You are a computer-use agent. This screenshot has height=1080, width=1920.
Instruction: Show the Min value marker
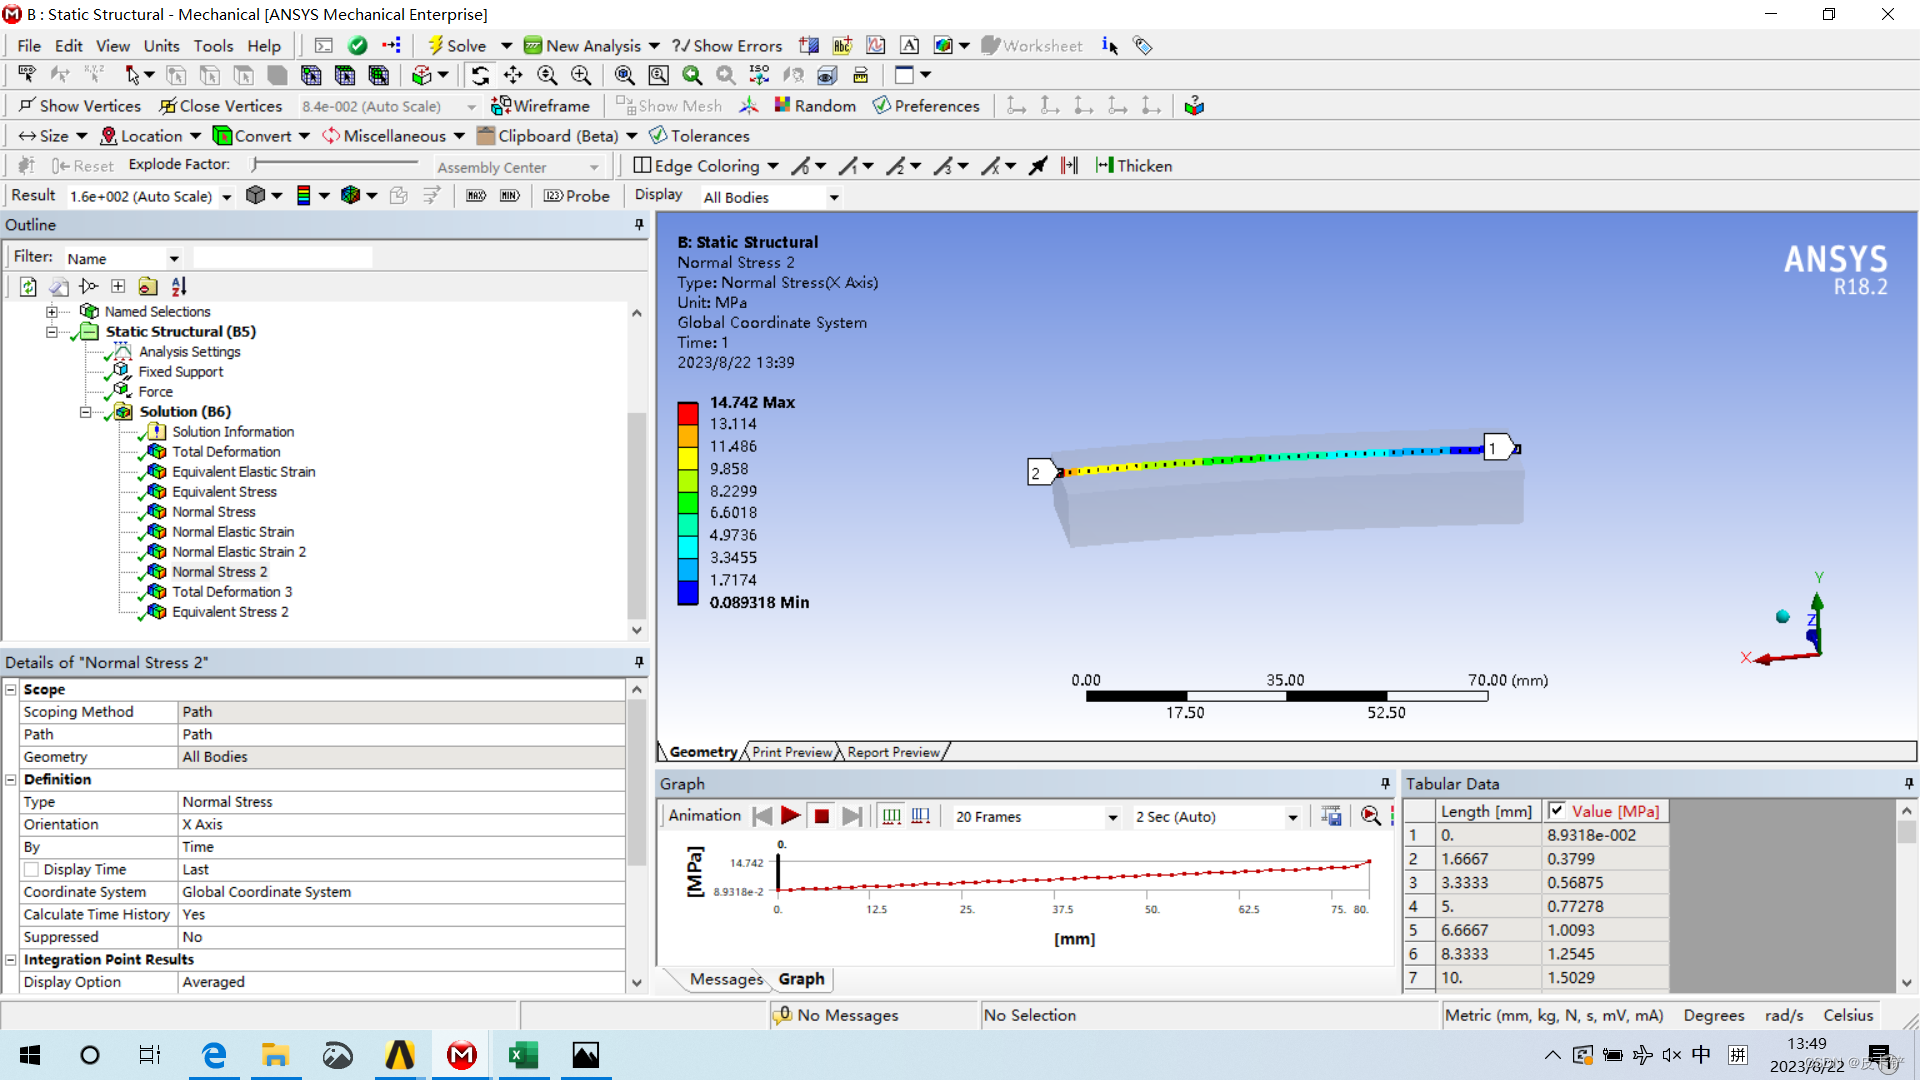510,196
